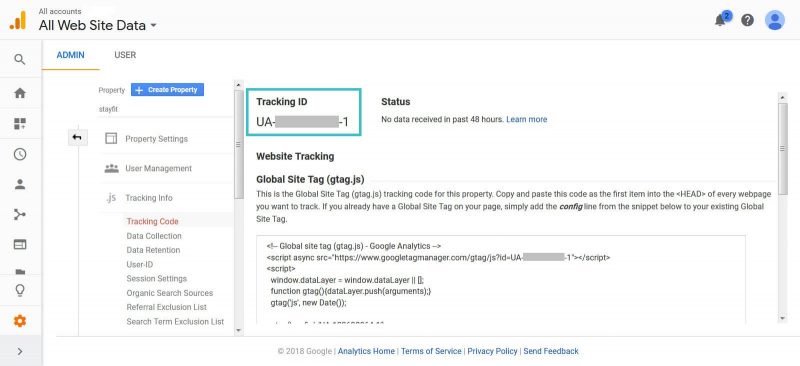Open the search icon in sidebar
800x366 pixels.
pyautogui.click(x=19, y=60)
